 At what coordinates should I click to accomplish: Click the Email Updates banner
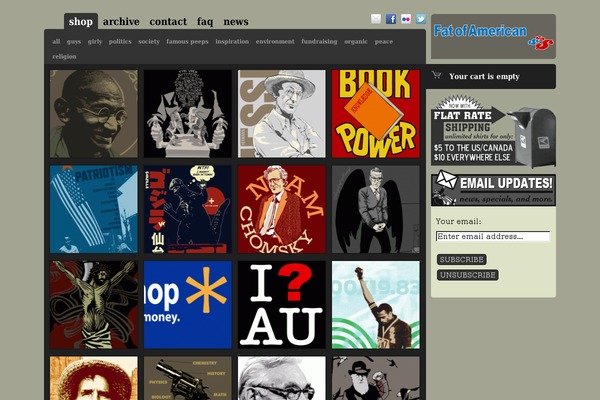[x=493, y=188]
